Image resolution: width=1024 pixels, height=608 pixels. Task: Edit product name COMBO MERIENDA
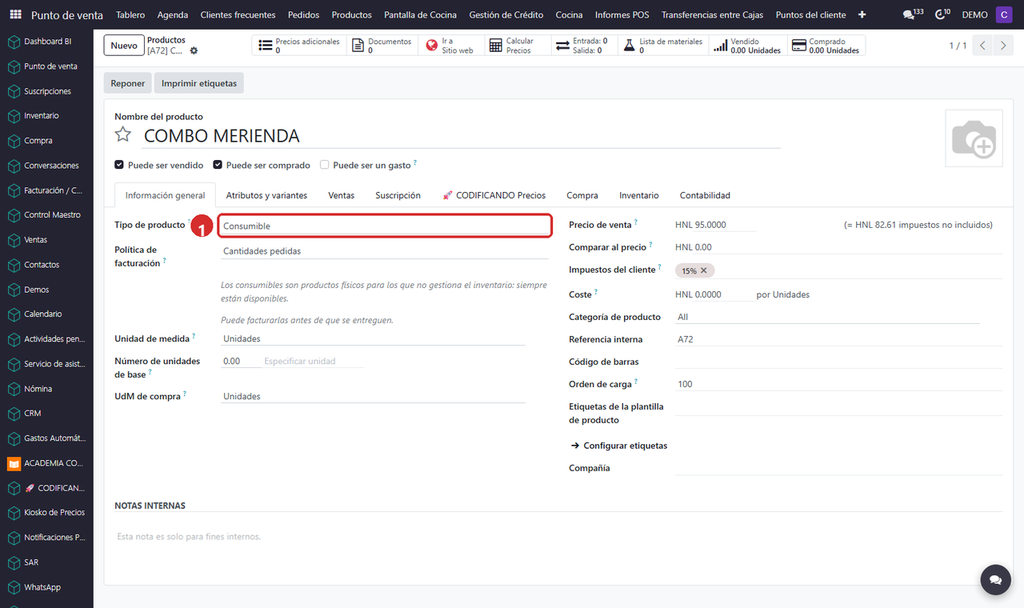point(462,136)
